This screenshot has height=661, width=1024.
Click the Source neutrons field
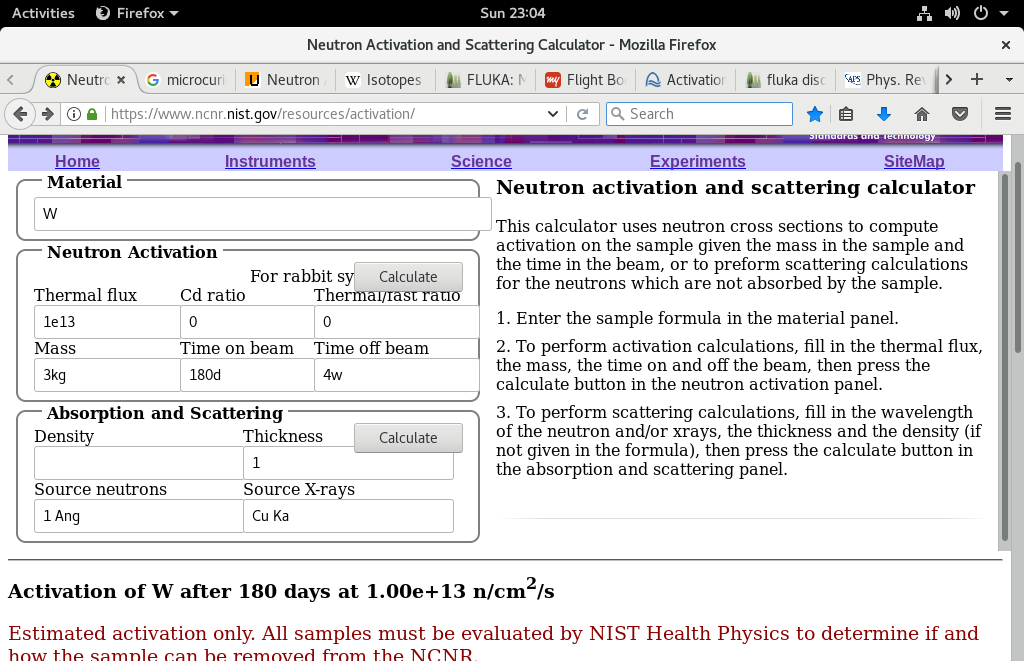pyautogui.click(x=138, y=516)
